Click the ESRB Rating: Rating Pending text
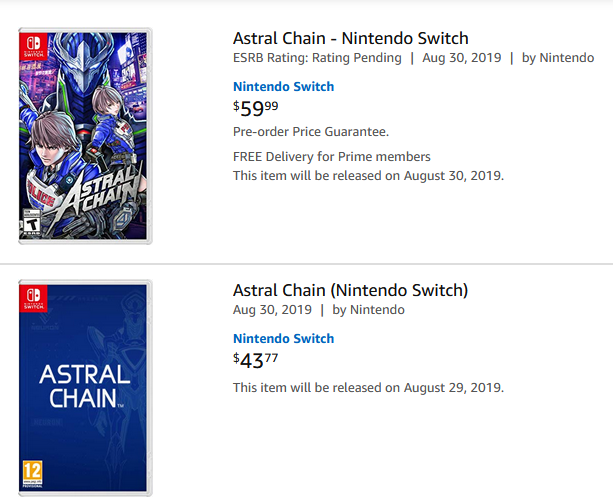This screenshot has width=613, height=502. click(317, 58)
